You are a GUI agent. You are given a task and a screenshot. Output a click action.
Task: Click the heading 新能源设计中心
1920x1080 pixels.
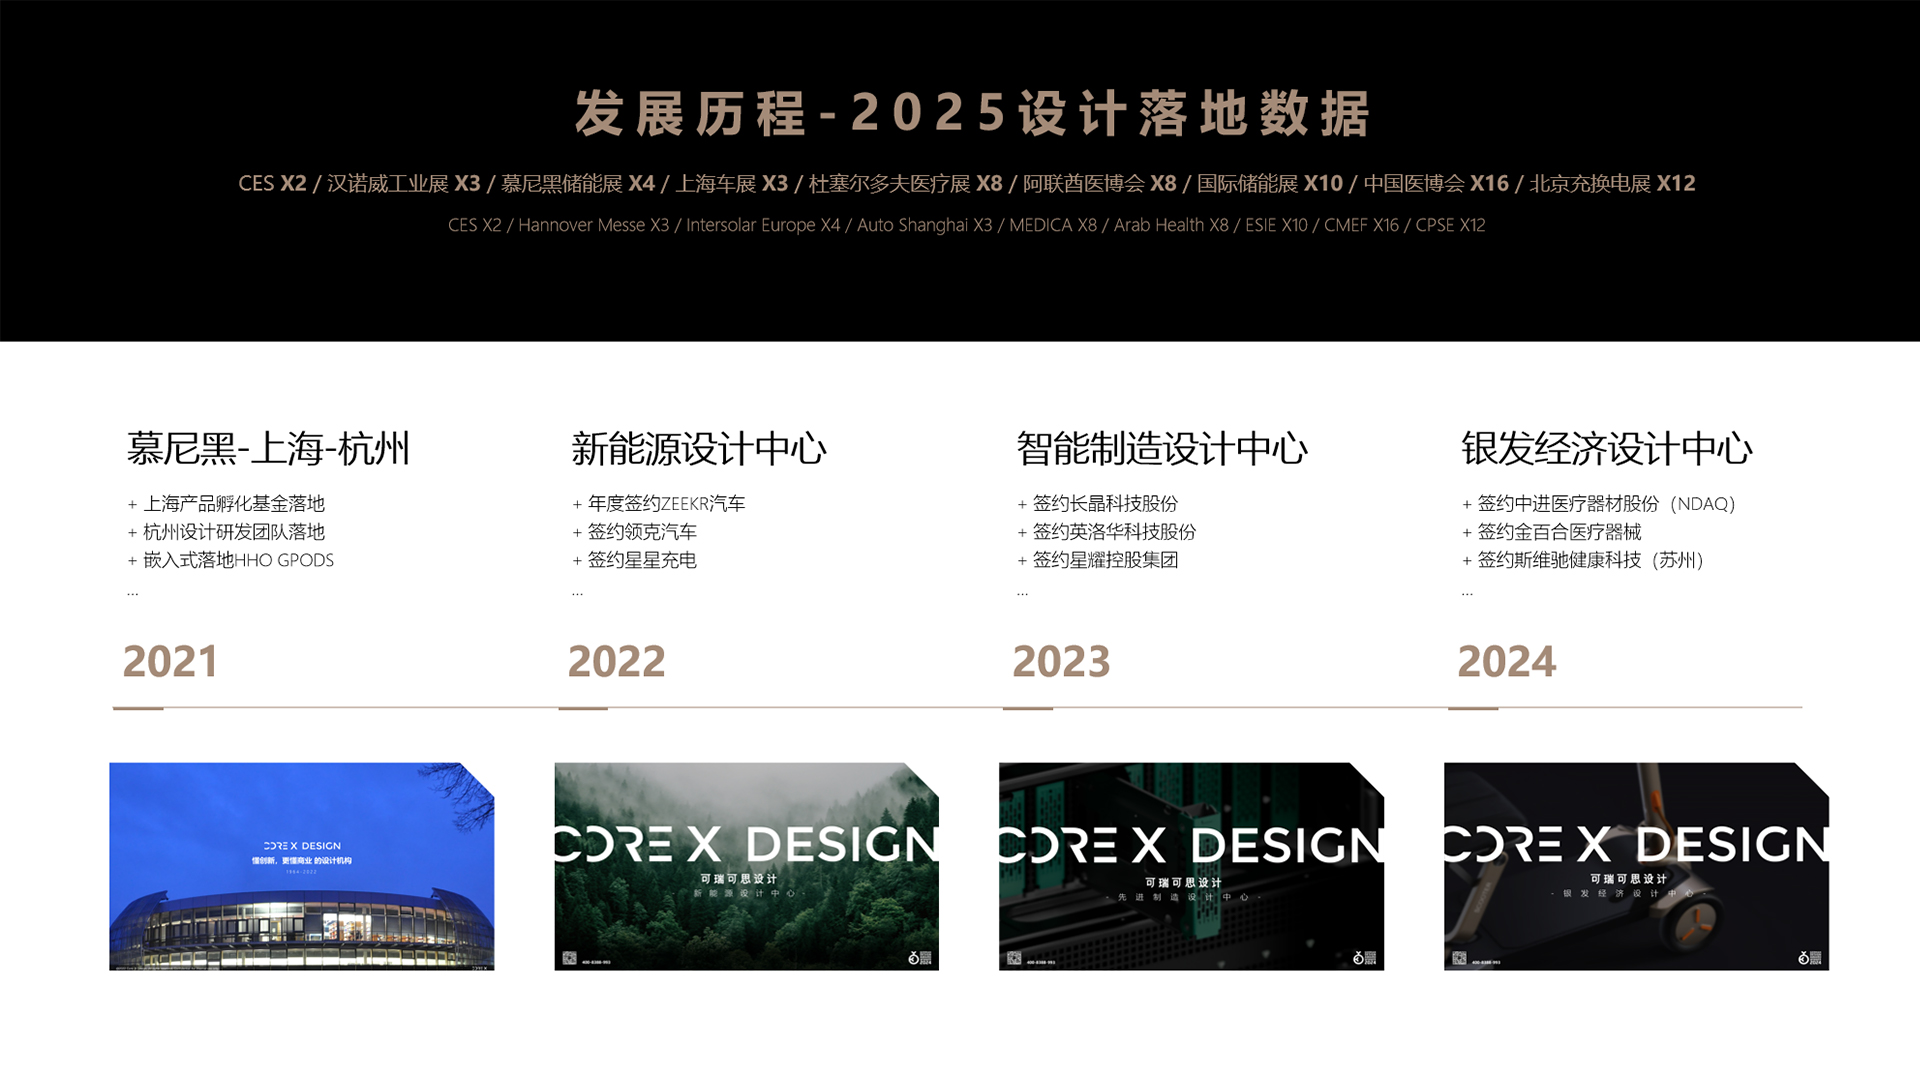point(699,448)
